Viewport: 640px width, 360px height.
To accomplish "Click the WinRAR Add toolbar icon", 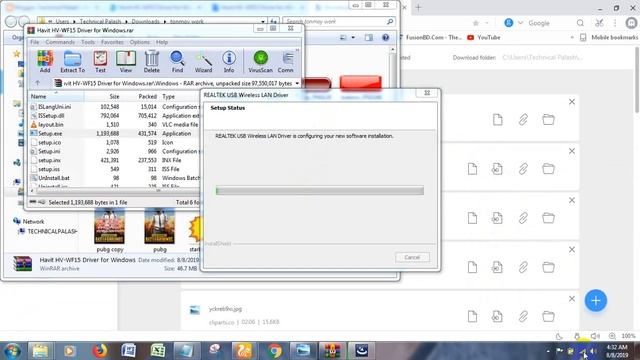I will coord(45,62).
